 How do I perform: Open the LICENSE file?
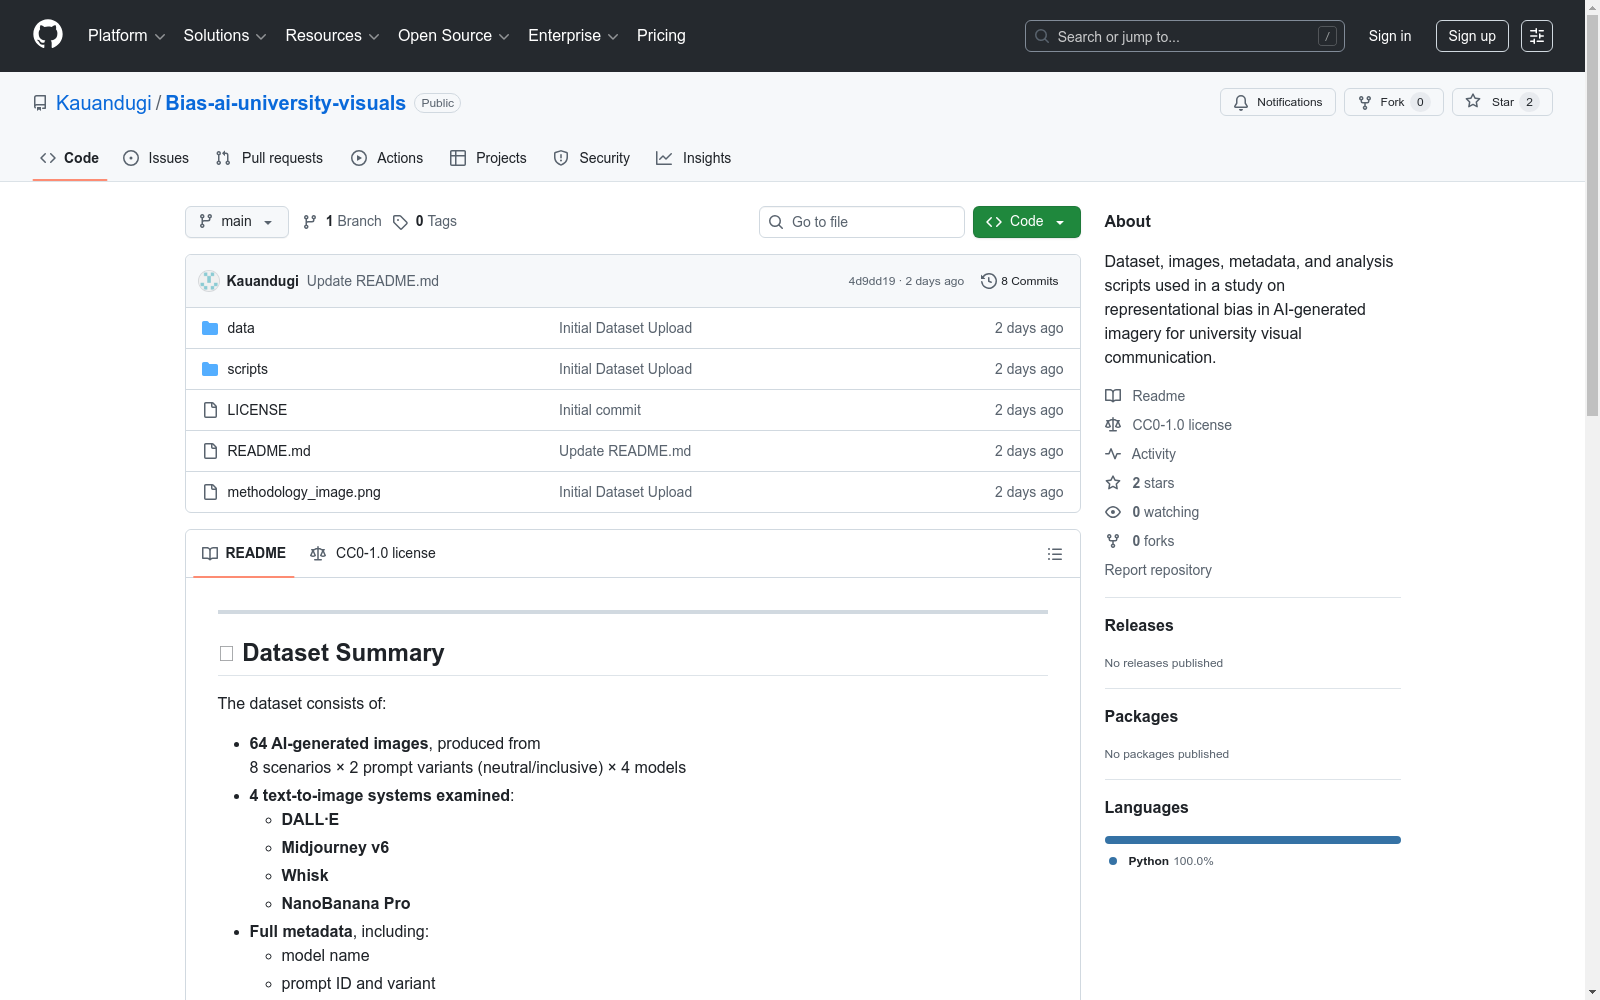pyautogui.click(x=257, y=410)
